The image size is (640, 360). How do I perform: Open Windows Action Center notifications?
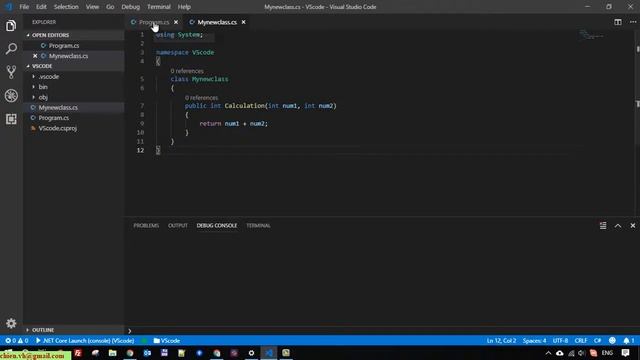click(625, 353)
